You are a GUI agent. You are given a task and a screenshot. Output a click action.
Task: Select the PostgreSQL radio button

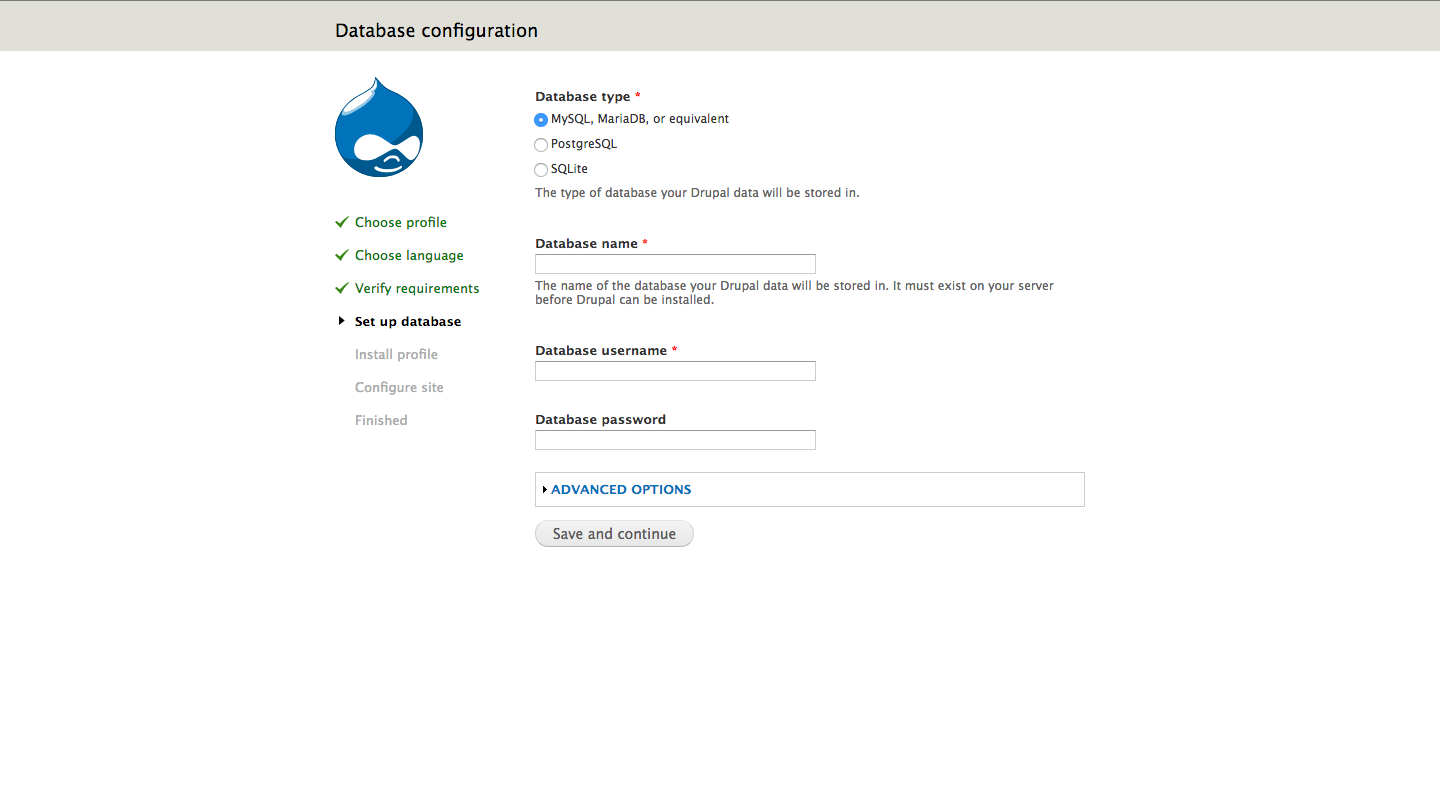pos(541,145)
